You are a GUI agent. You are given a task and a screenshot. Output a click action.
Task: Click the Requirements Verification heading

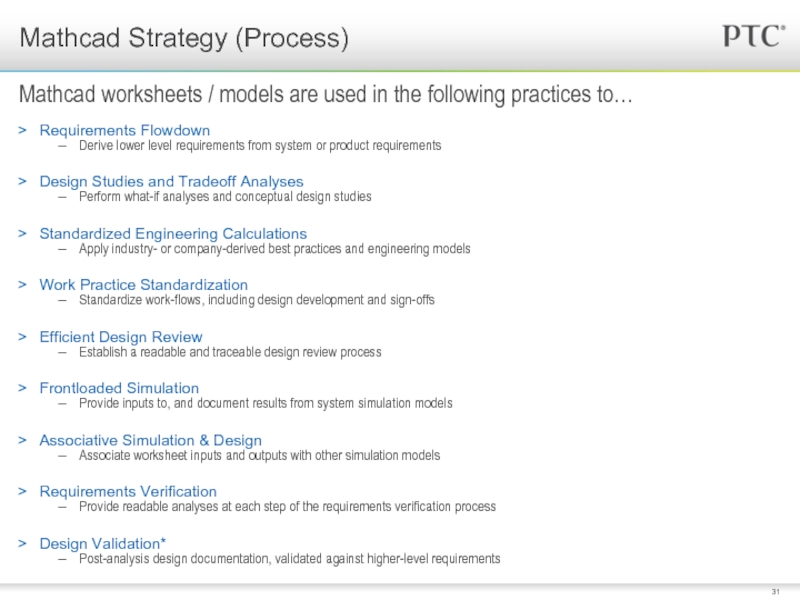(x=128, y=491)
